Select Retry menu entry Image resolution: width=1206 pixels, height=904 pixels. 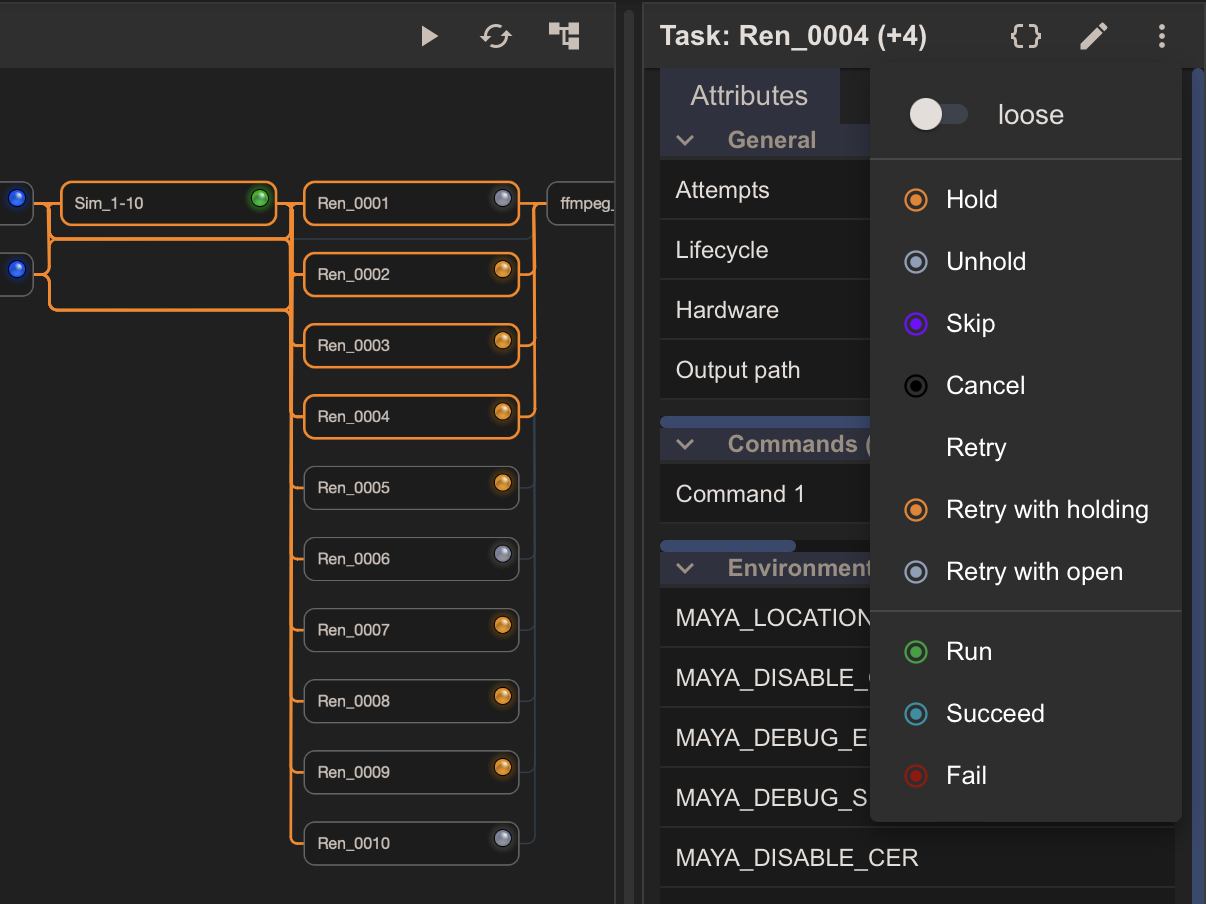tap(1026, 447)
